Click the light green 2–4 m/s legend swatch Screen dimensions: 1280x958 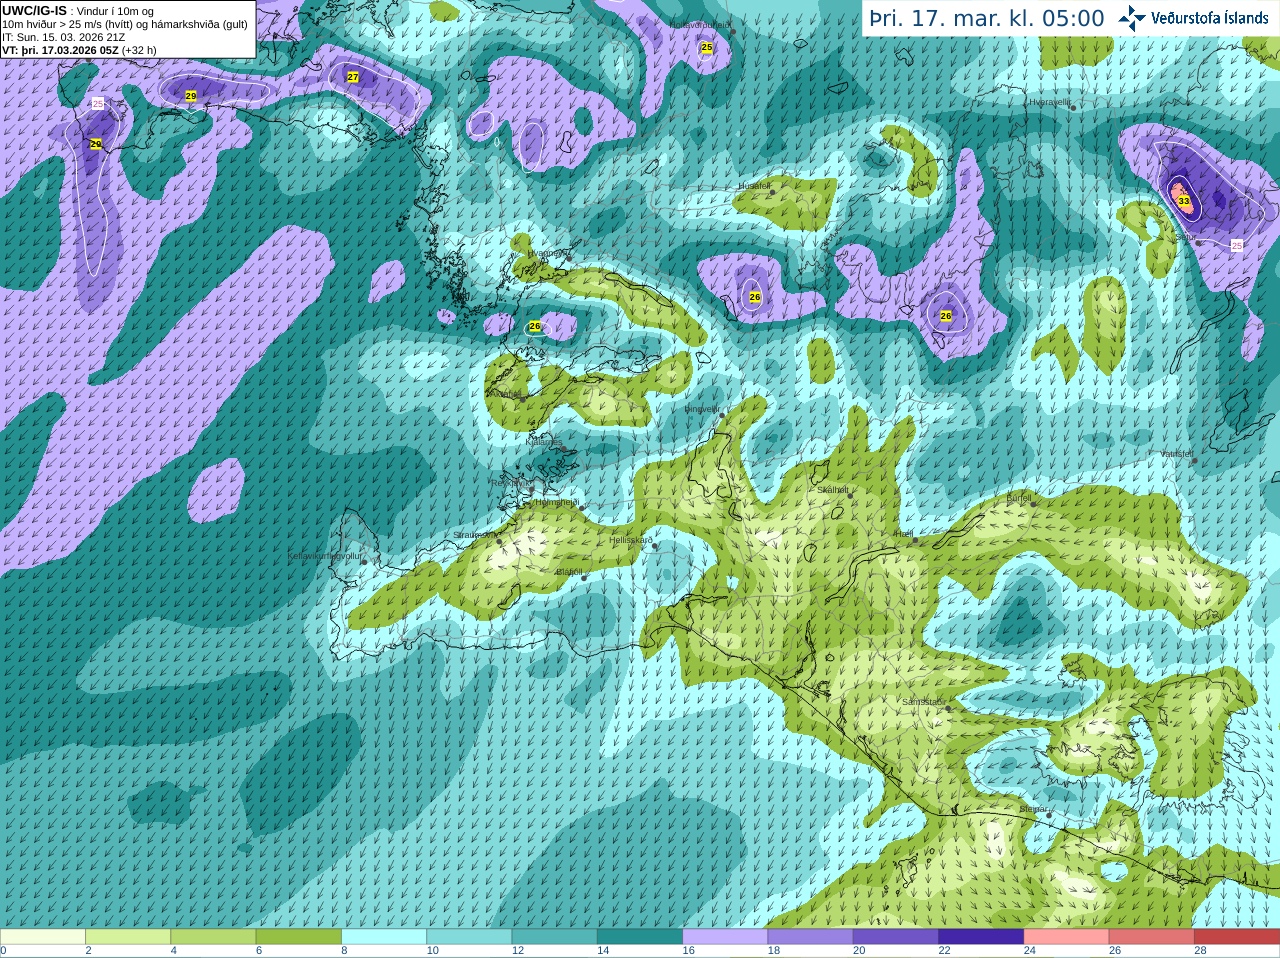pos(128,937)
